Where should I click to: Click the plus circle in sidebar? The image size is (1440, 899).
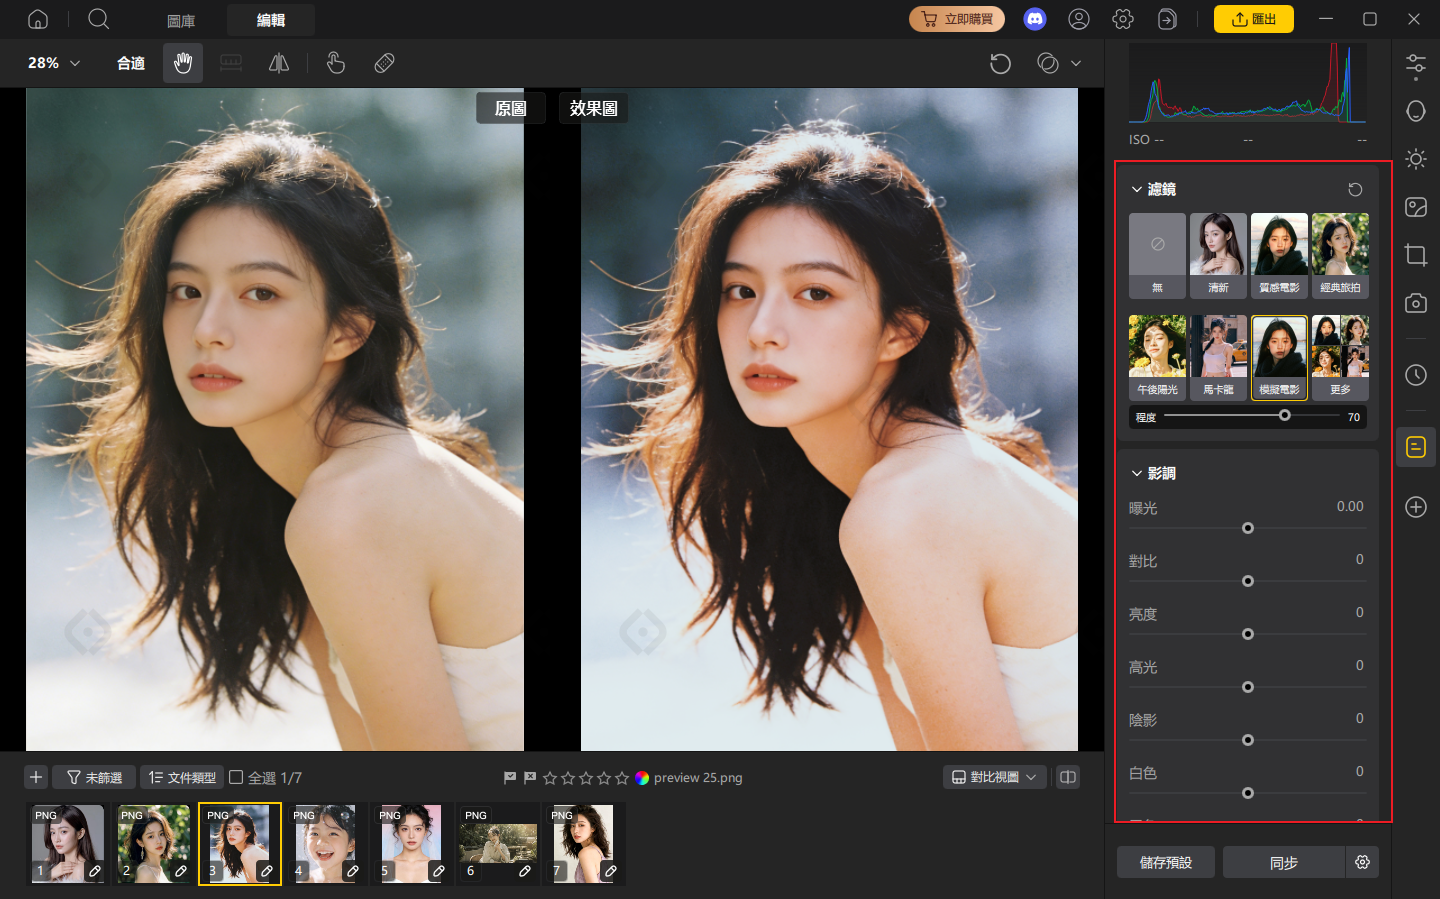pos(1416,507)
